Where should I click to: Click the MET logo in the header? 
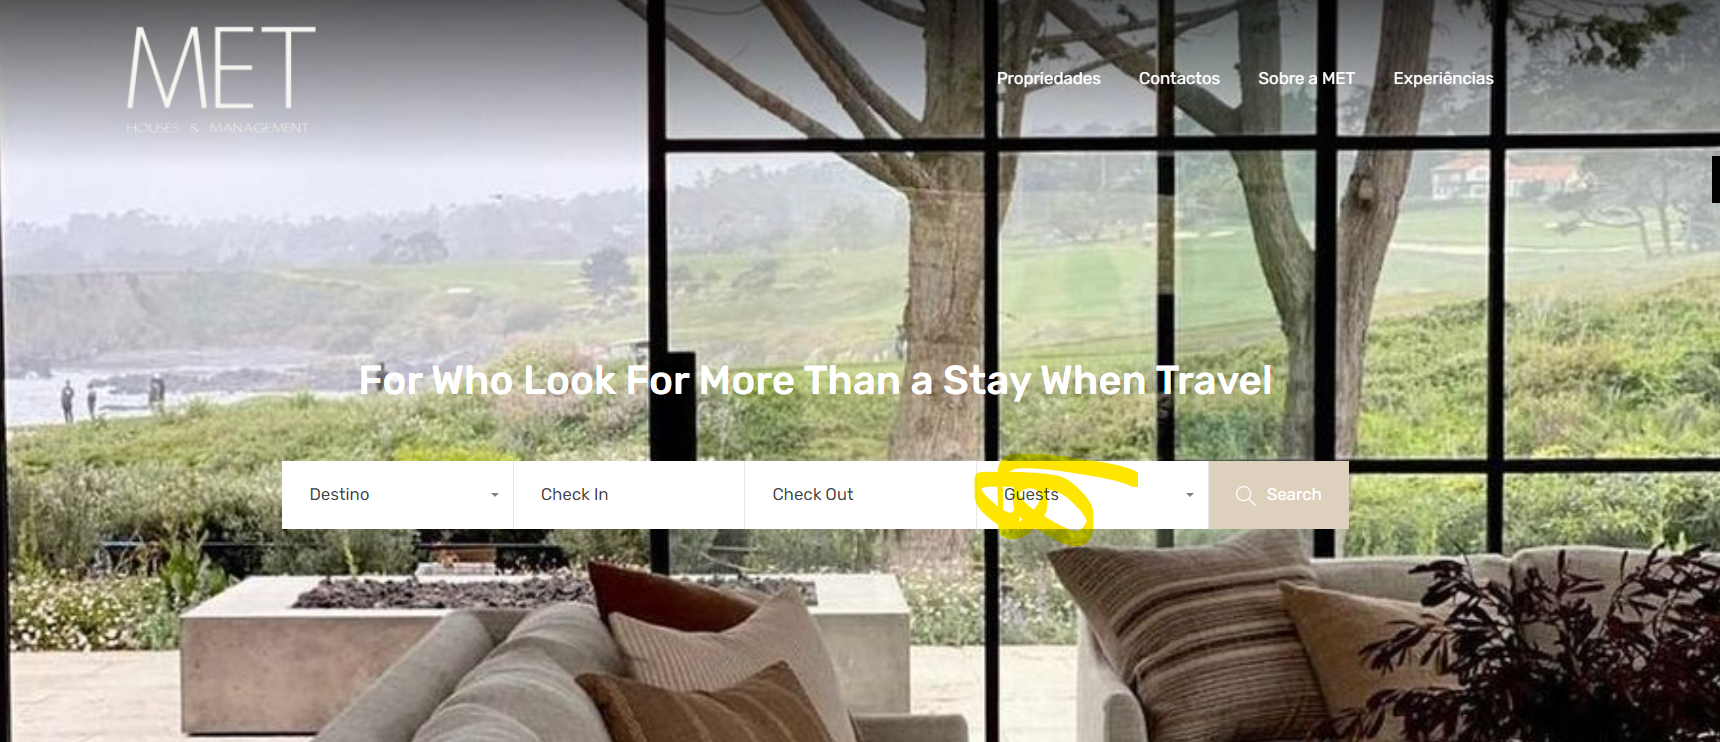(x=221, y=68)
